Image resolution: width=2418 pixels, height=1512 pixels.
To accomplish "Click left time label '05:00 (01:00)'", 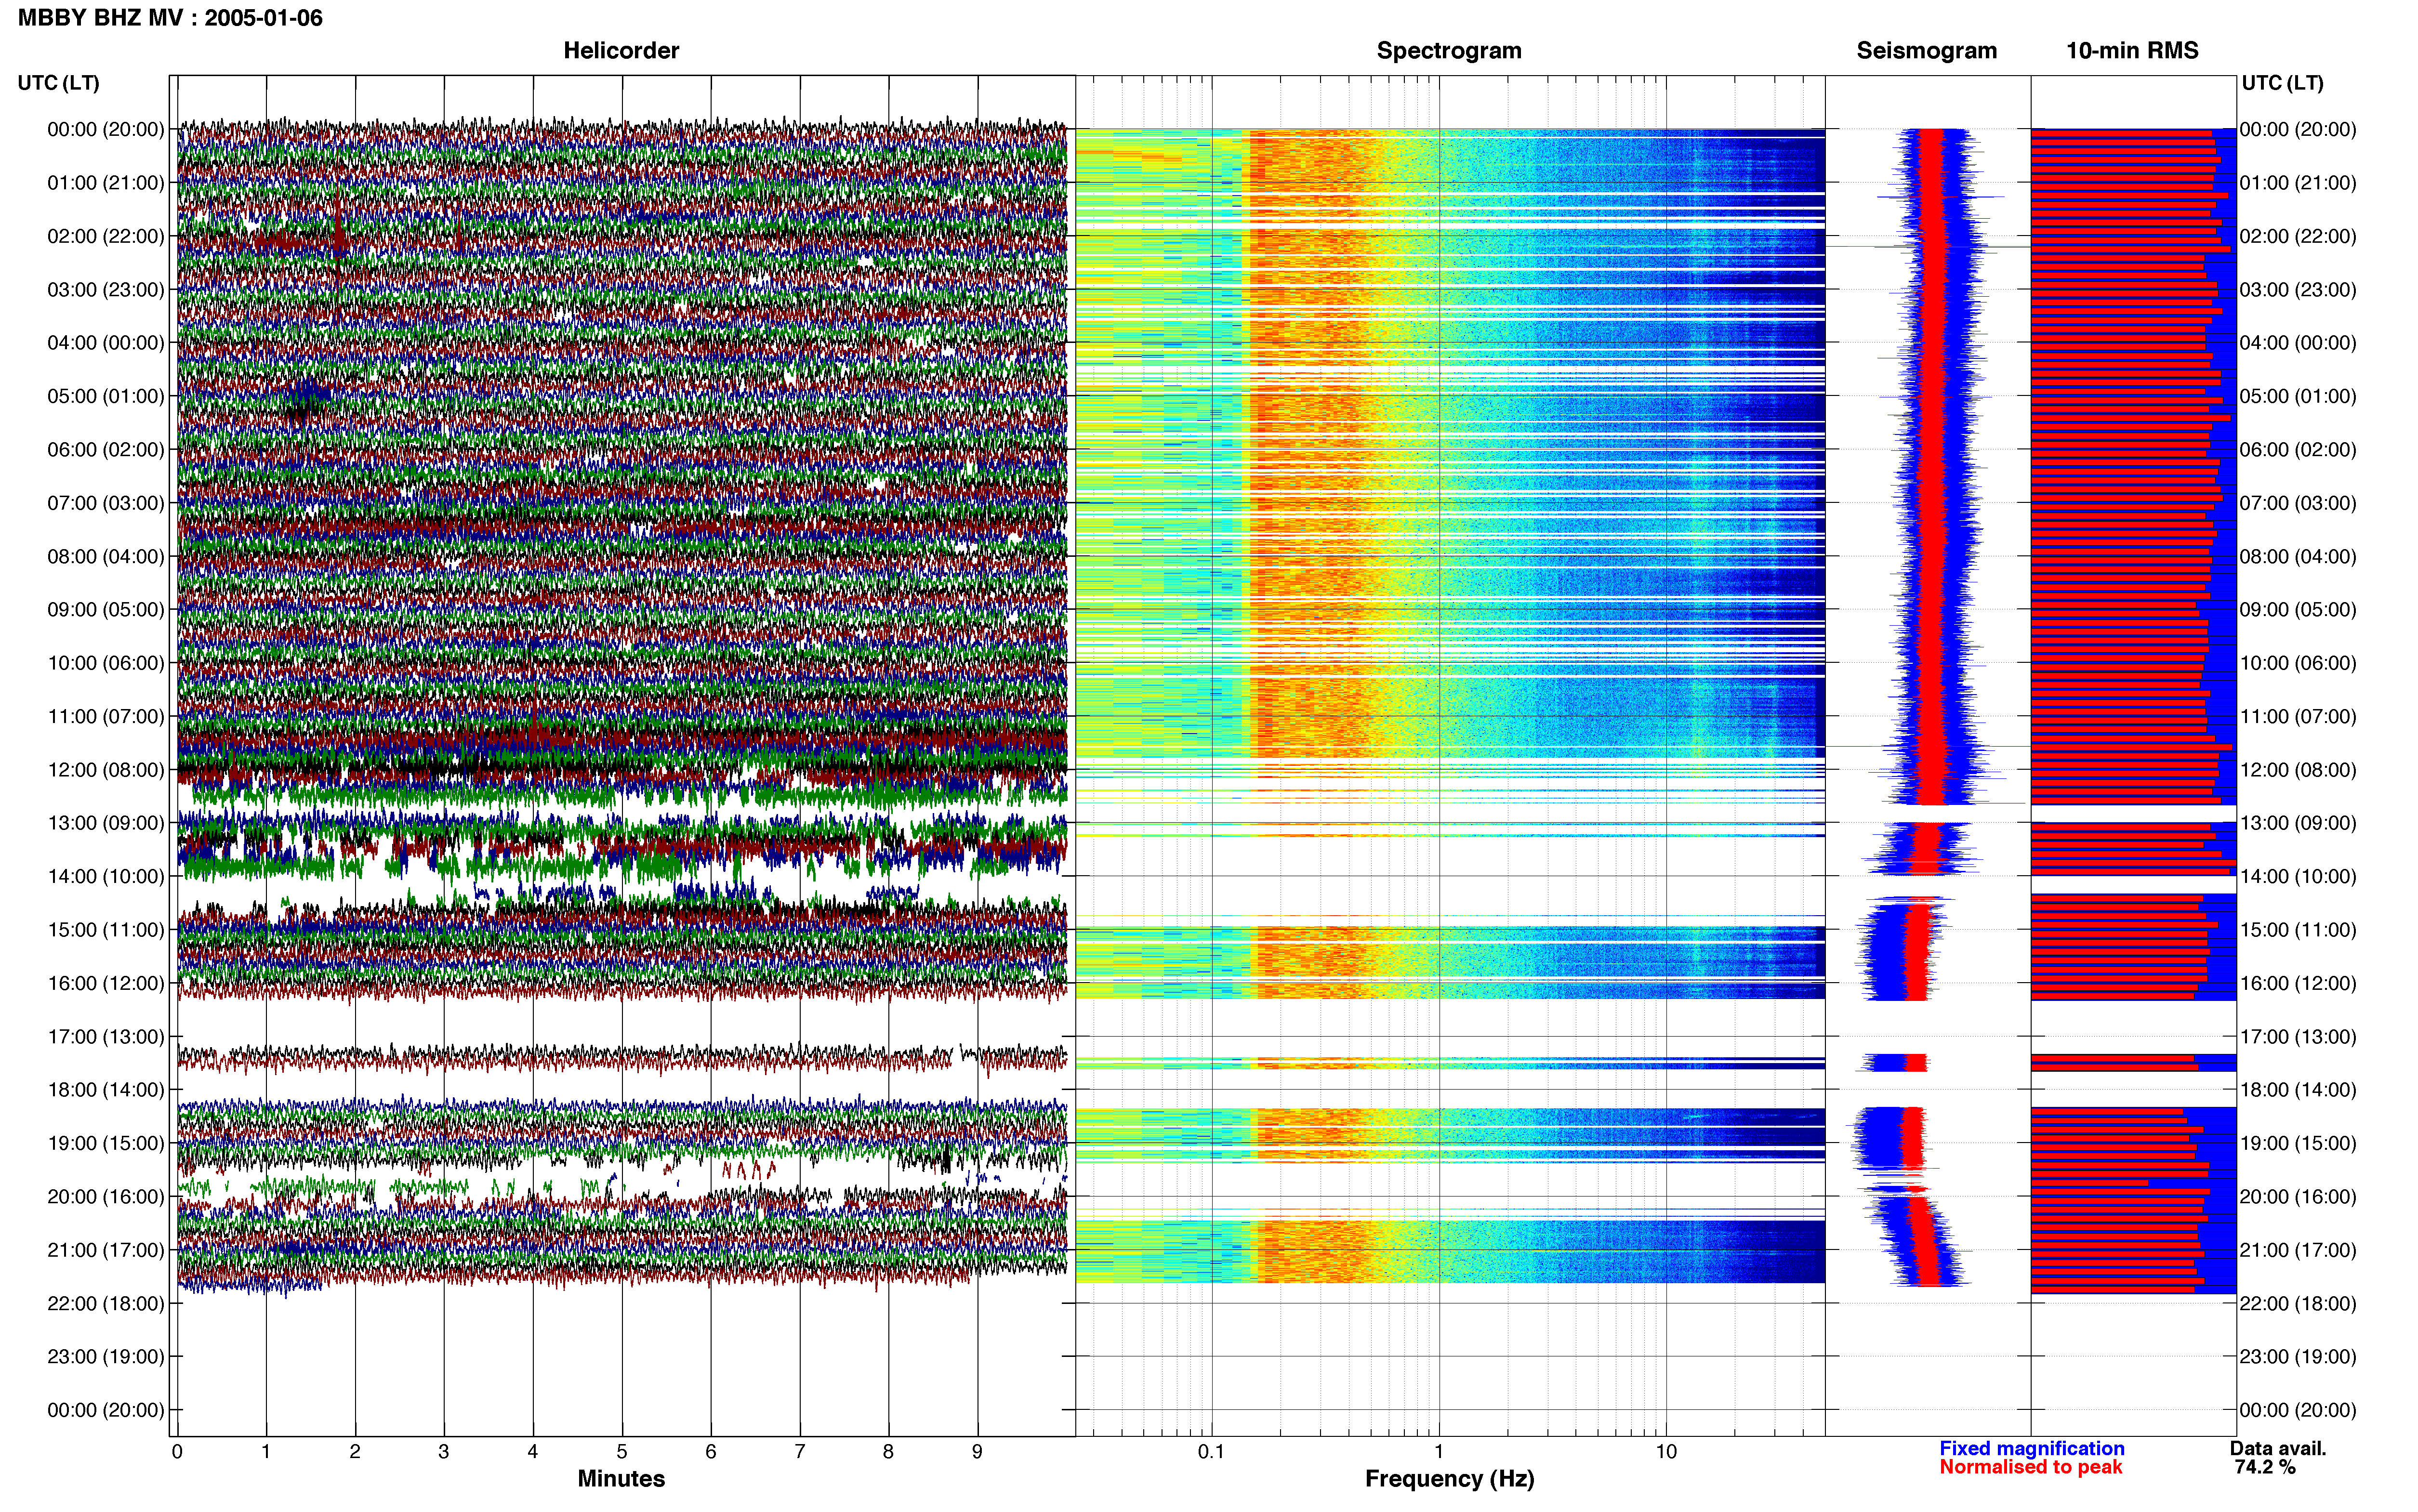I will [106, 396].
